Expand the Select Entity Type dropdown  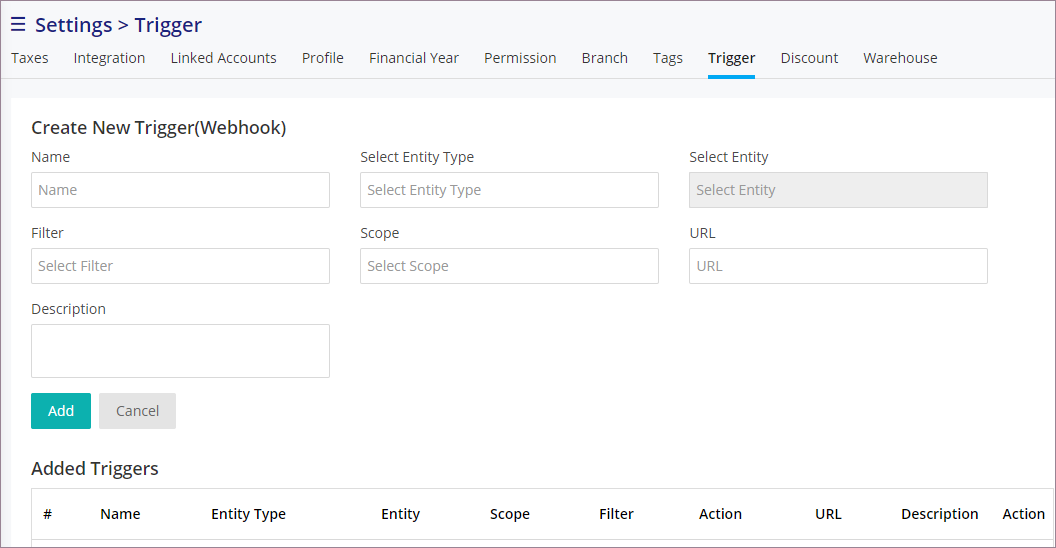click(x=509, y=190)
